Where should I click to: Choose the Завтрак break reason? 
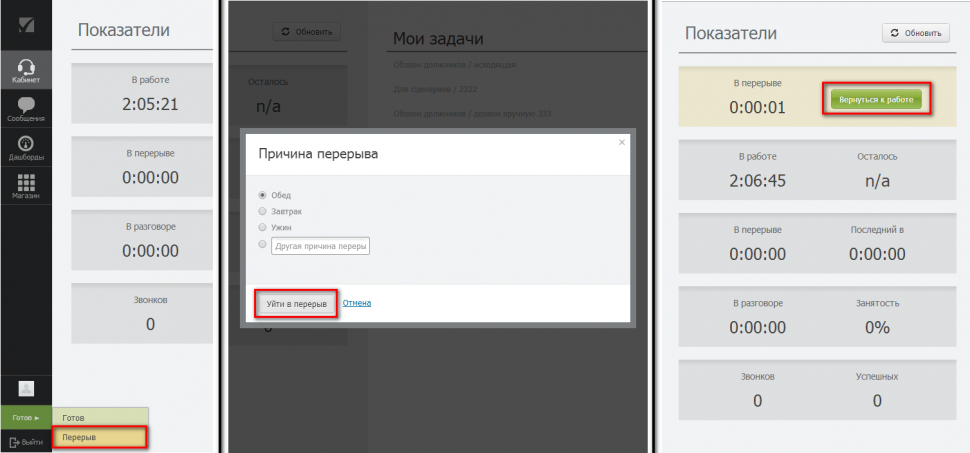(x=263, y=211)
